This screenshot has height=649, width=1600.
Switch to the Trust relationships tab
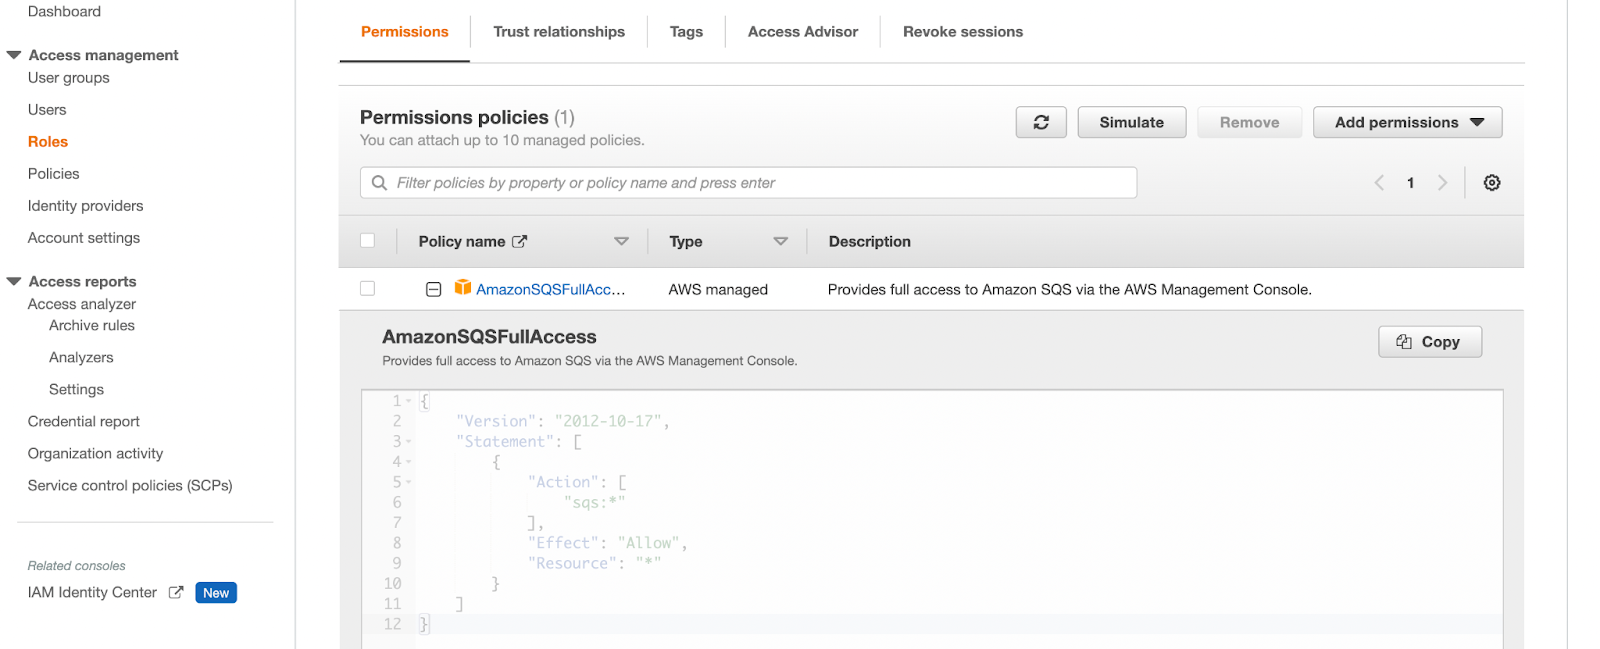(559, 32)
